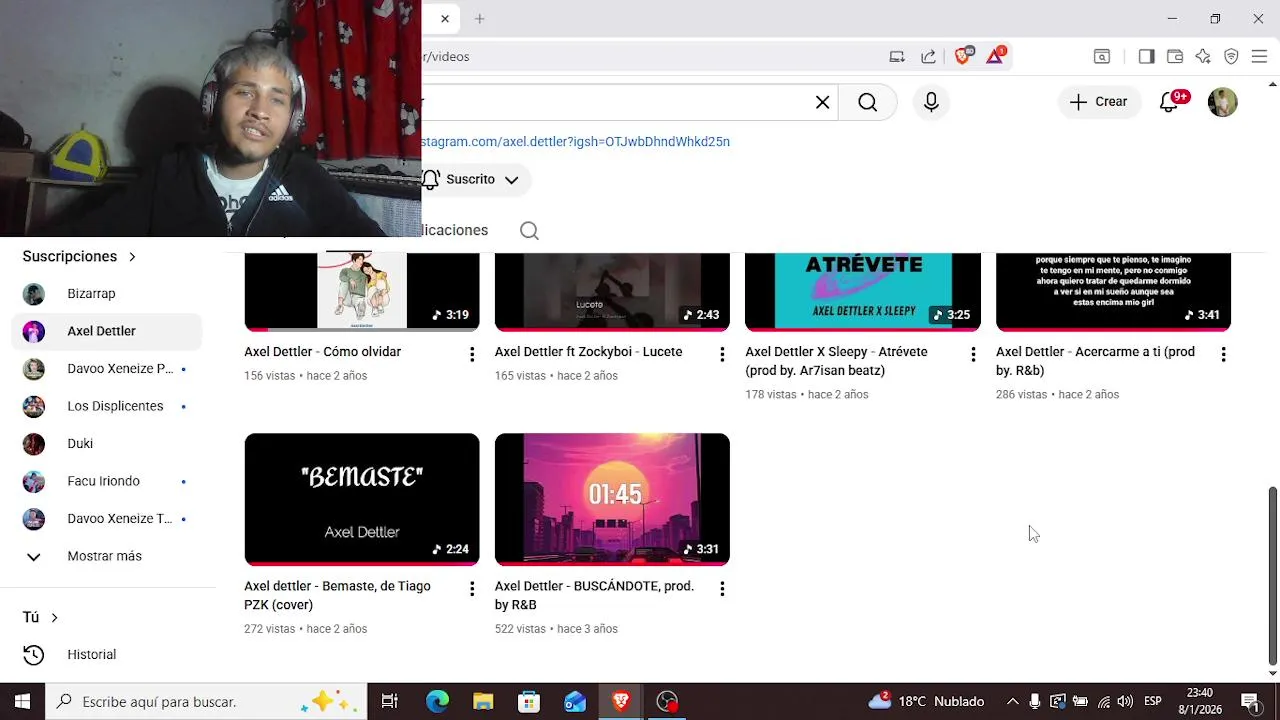This screenshot has width=1280, height=720.
Task: Open Los Displicentes subscription
Action: click(x=107, y=406)
